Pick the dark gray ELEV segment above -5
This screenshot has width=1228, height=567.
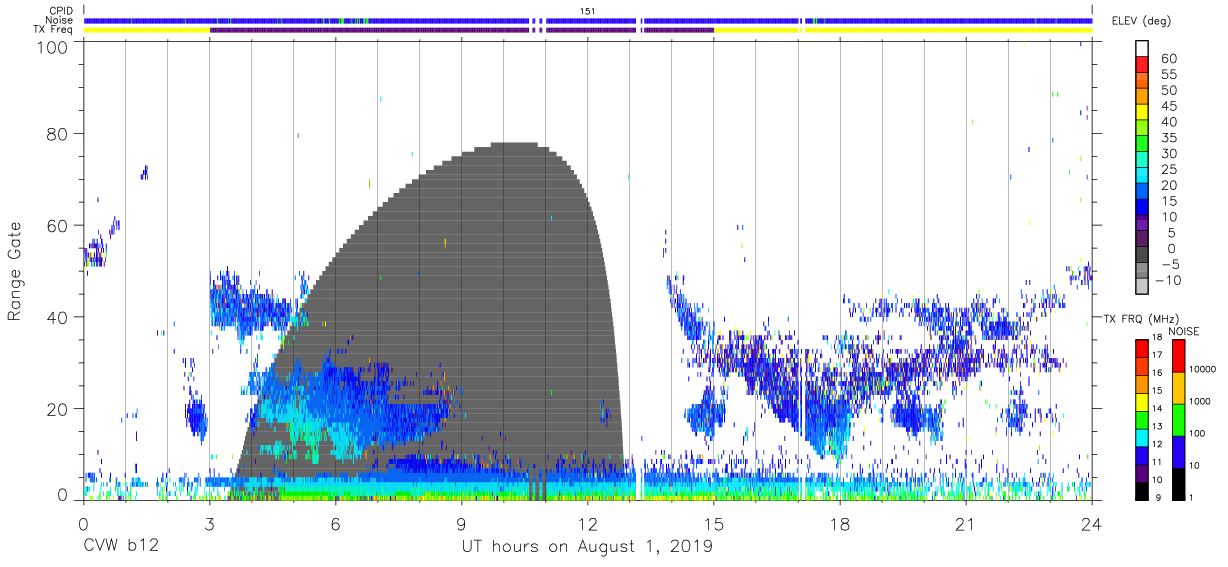coord(1144,255)
